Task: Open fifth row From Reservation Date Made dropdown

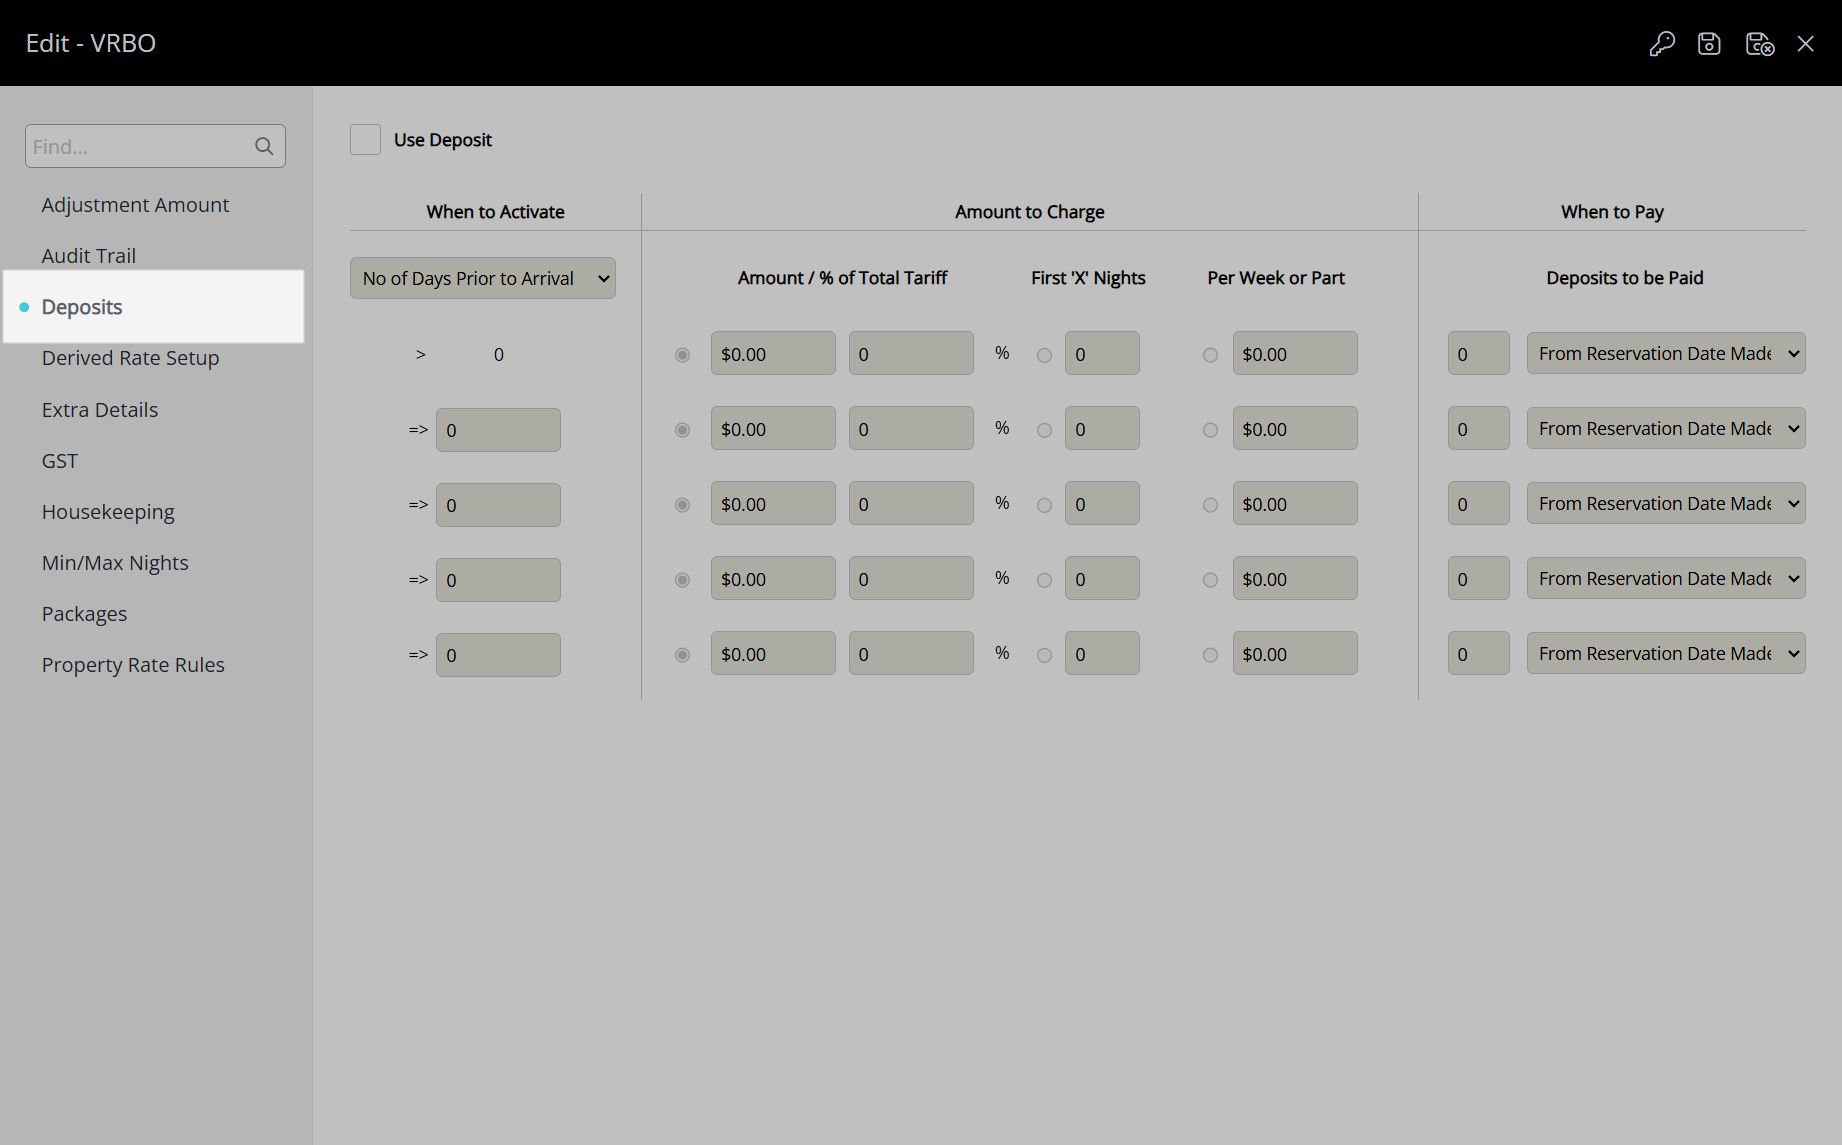Action: [1666, 653]
